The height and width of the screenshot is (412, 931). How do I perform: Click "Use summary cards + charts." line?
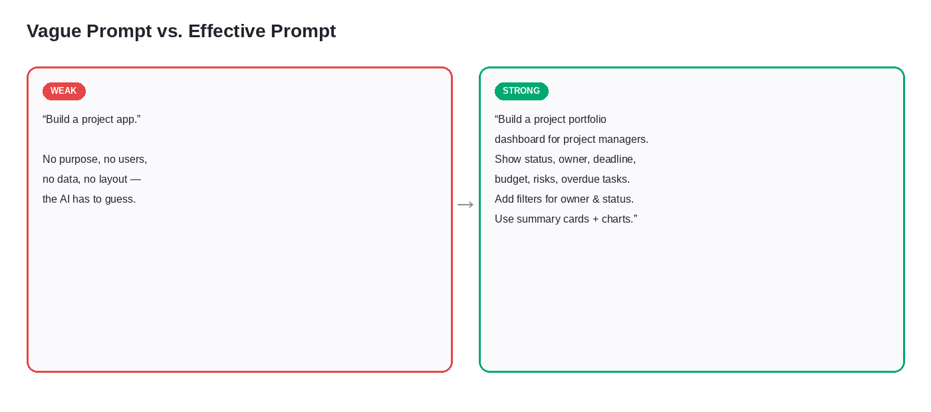[566, 220]
